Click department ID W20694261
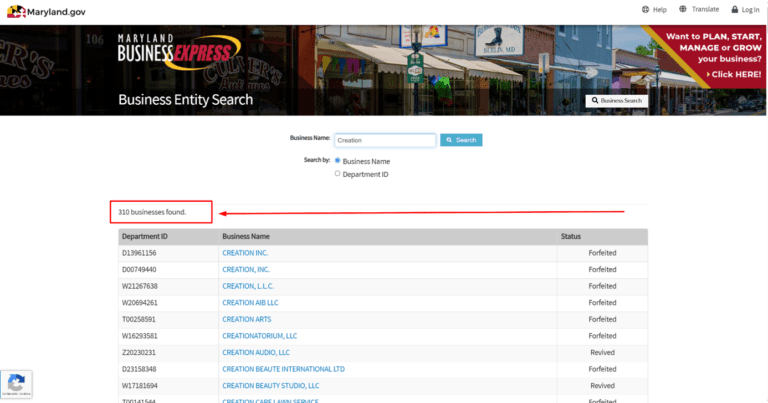The width and height of the screenshot is (768, 403). point(140,303)
